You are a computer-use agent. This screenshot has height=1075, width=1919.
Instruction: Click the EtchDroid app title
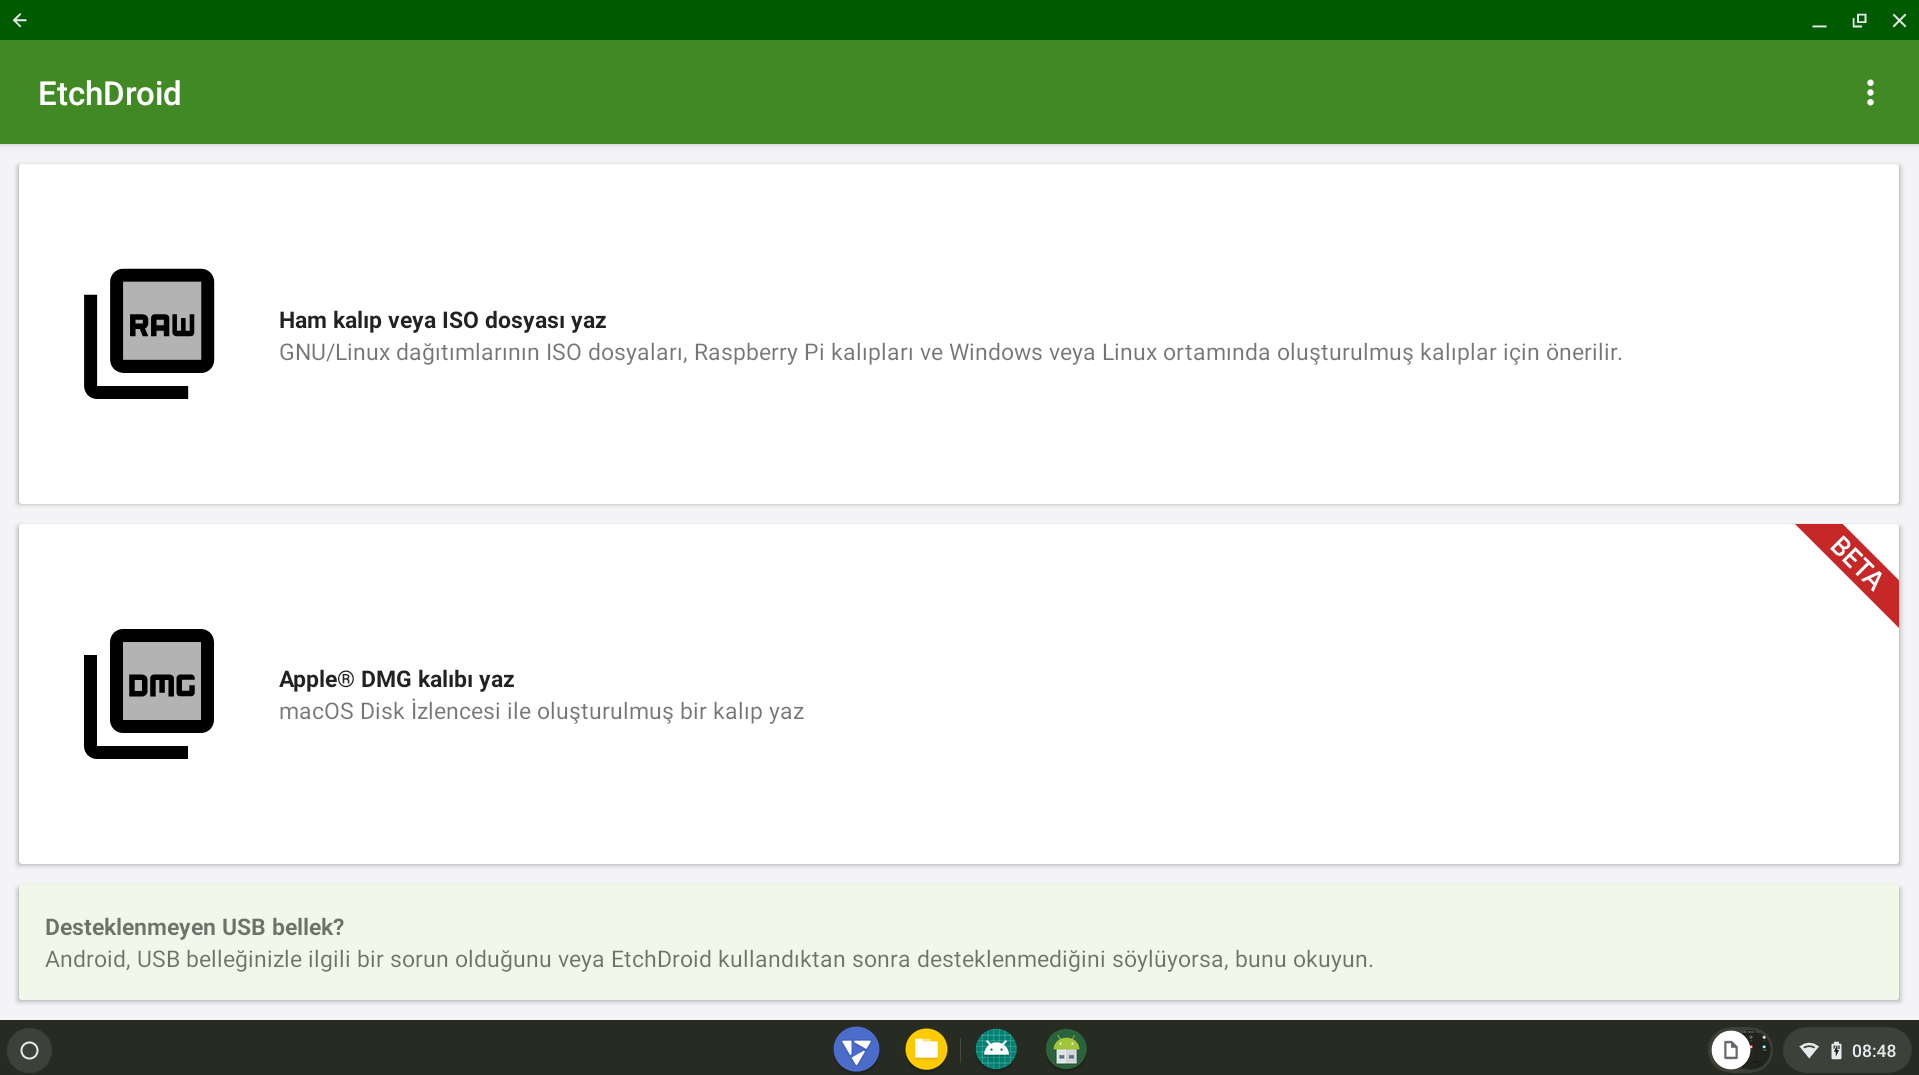110,93
